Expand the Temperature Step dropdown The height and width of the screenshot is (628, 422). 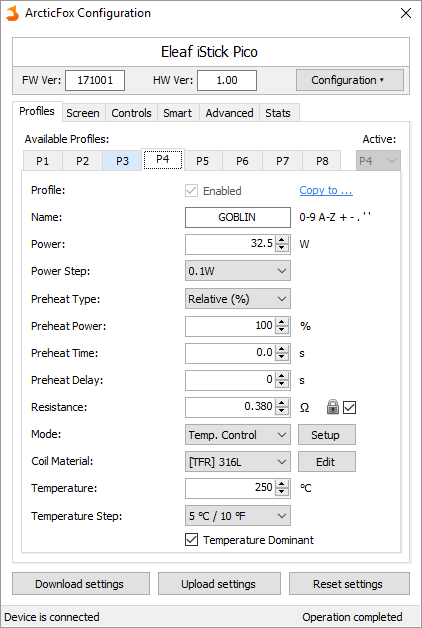(238, 516)
